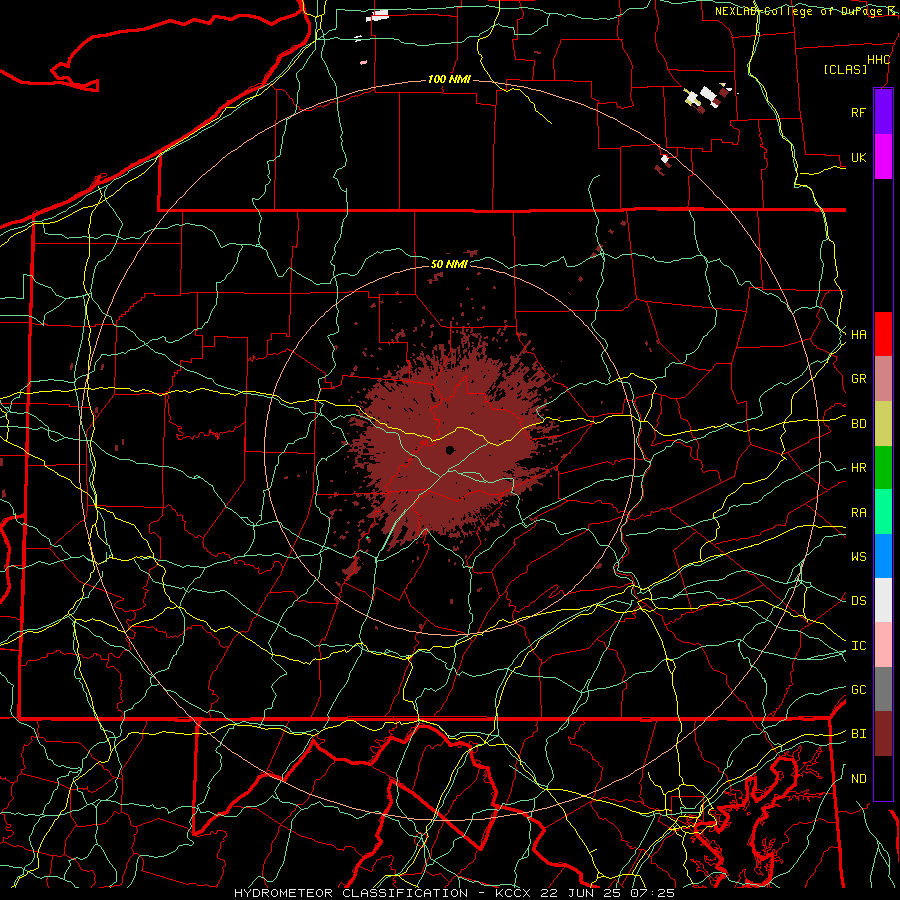Viewport: 900px width, 900px height.
Task: Click the ND black legend swatch
Action: pyautogui.click(x=883, y=778)
